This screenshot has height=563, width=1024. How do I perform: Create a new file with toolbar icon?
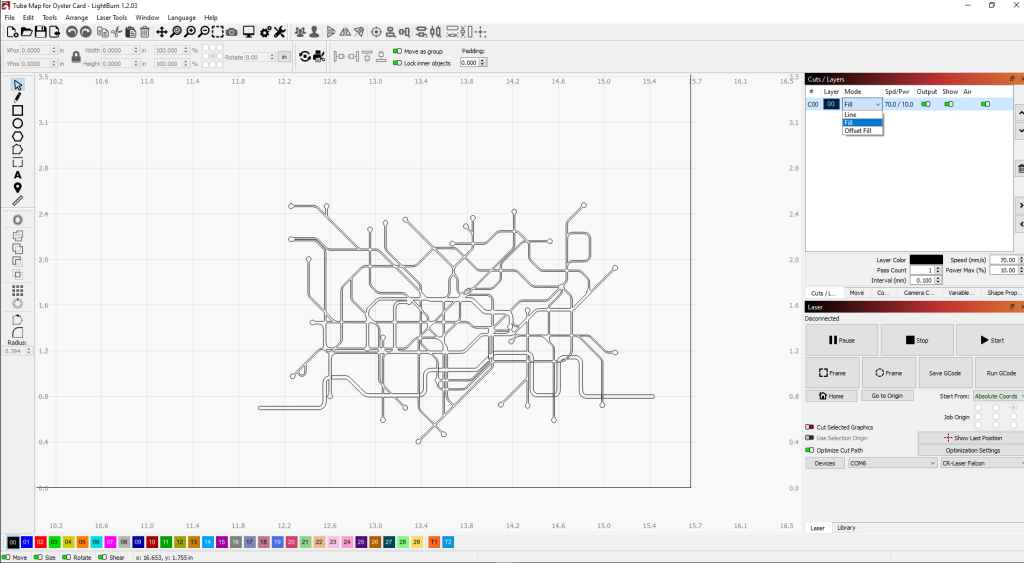click(12, 32)
